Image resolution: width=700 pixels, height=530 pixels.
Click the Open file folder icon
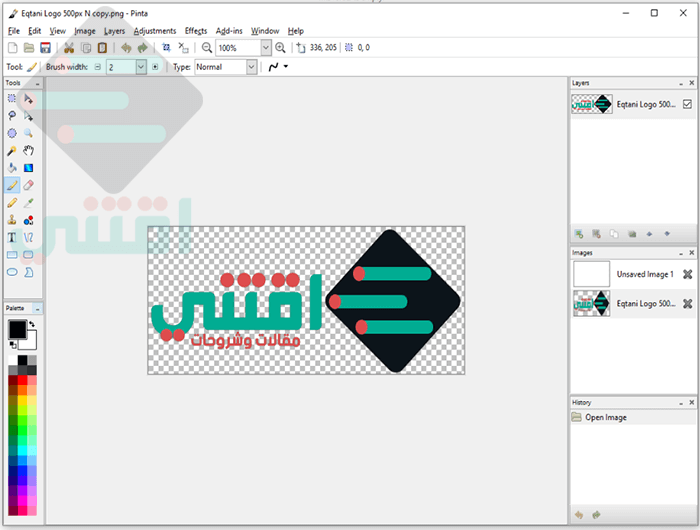(29, 48)
